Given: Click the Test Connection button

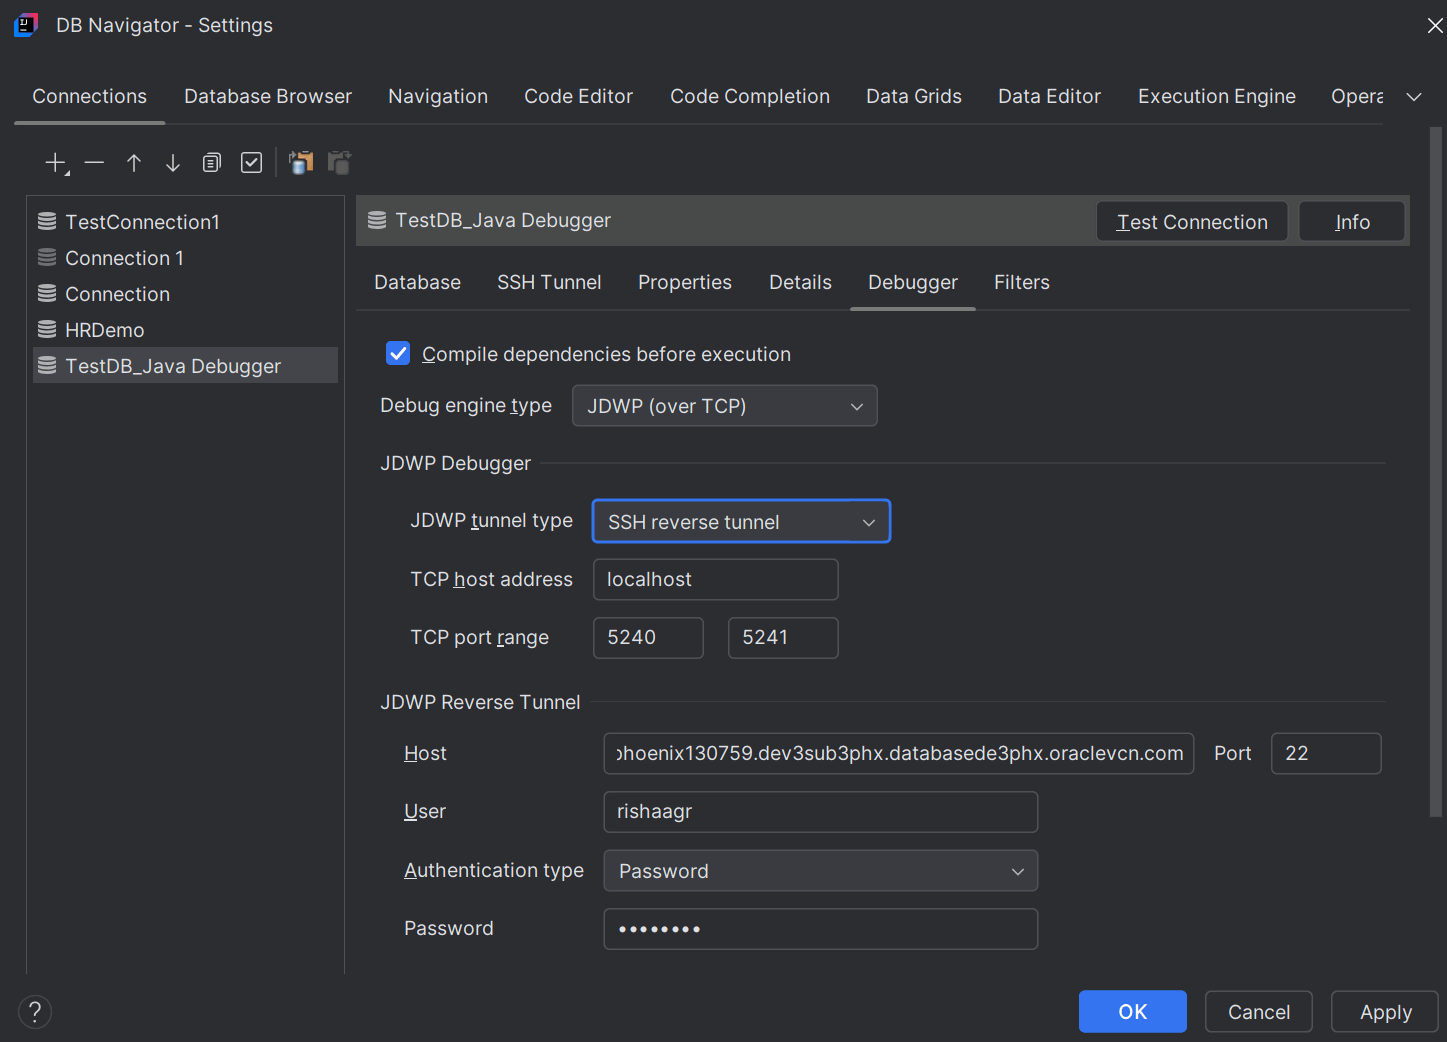Looking at the screenshot, I should (1192, 222).
